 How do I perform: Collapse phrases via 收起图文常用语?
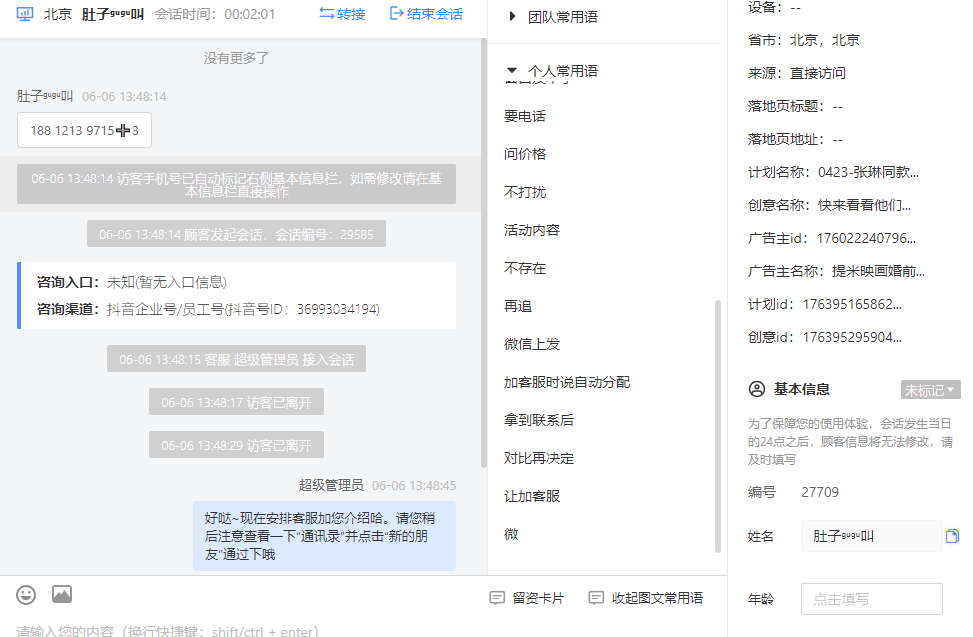tap(645, 598)
